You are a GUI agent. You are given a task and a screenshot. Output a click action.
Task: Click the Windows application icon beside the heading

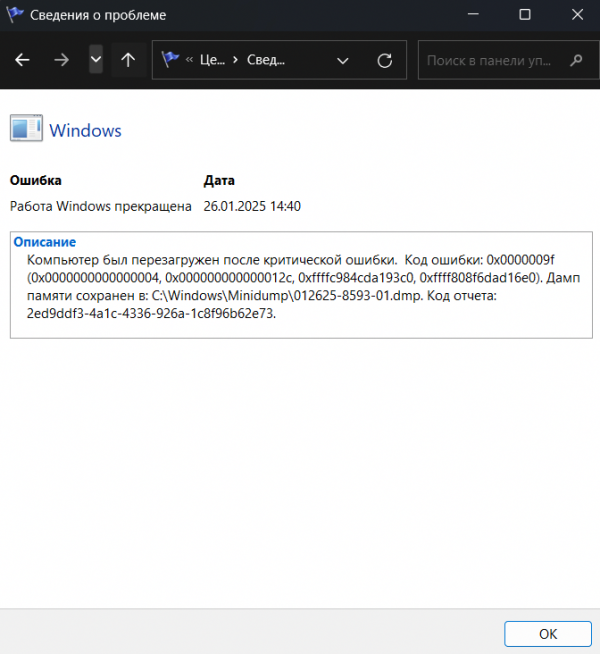tap(25, 130)
